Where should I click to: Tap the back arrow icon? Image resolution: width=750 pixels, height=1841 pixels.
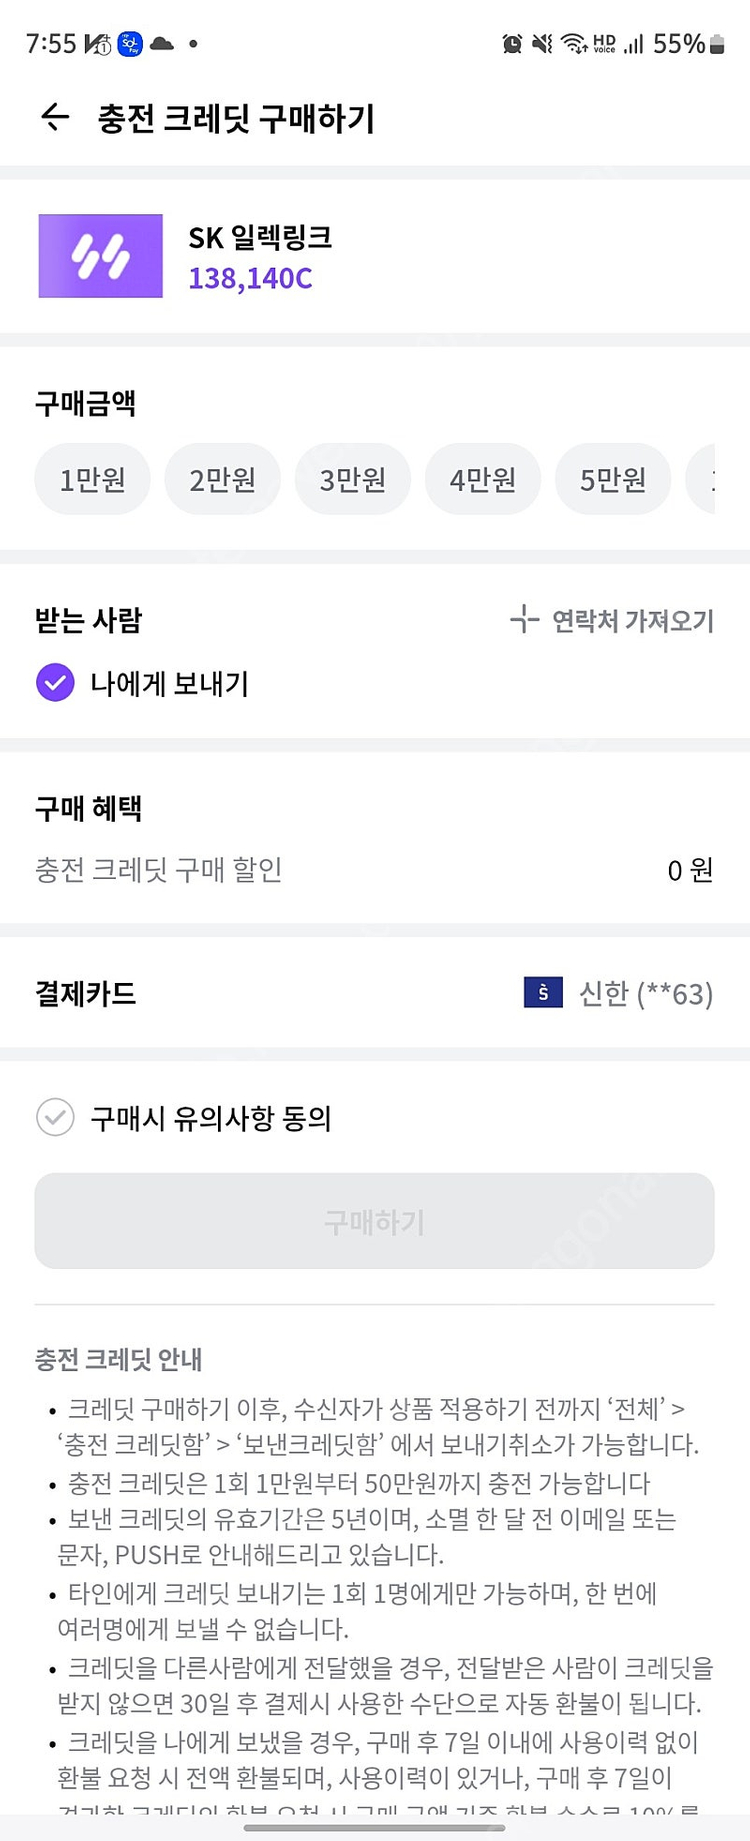tap(55, 118)
